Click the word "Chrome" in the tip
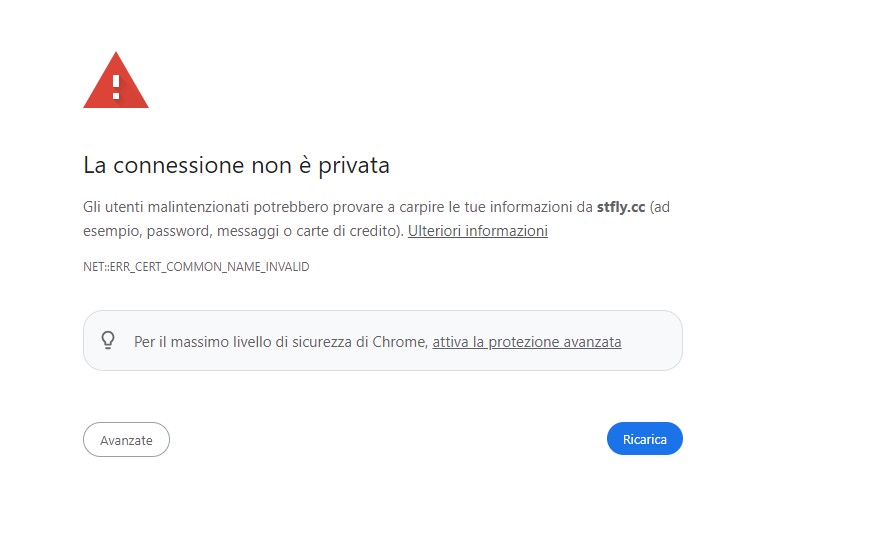 click(x=399, y=342)
